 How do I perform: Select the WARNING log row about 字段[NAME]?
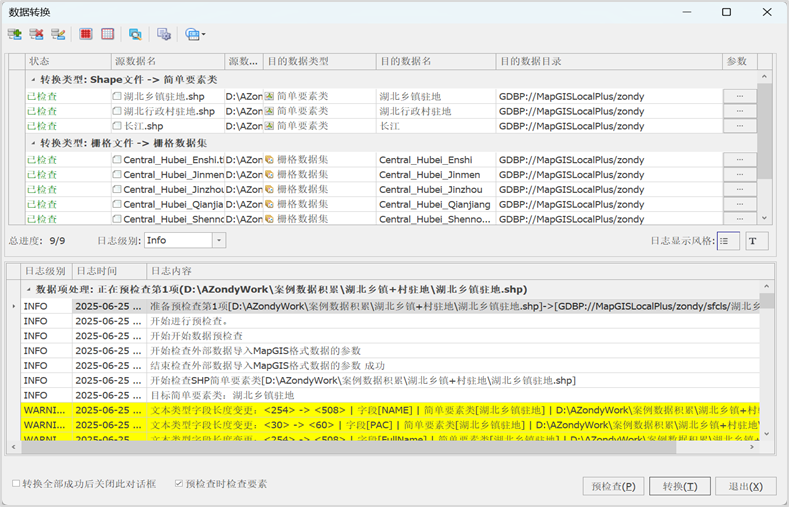(390, 410)
